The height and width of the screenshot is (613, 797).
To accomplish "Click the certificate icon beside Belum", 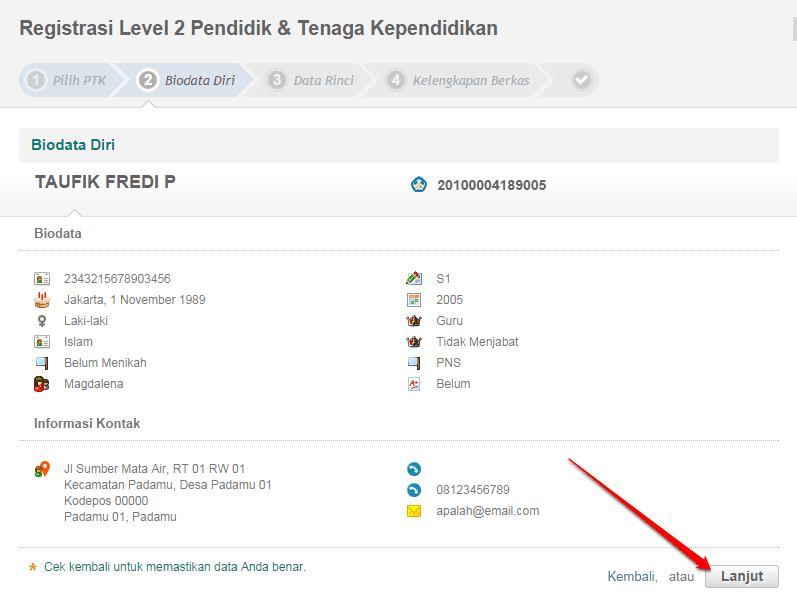I will pyautogui.click(x=414, y=384).
